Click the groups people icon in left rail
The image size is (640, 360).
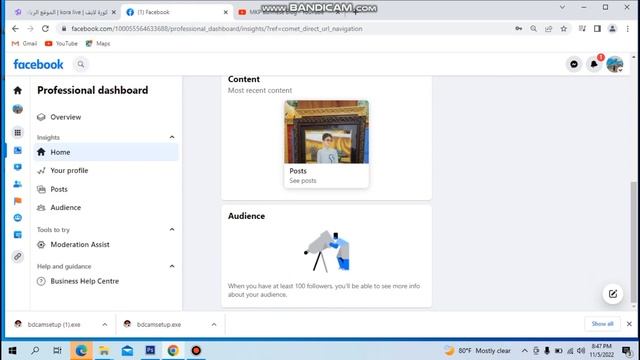(18, 184)
